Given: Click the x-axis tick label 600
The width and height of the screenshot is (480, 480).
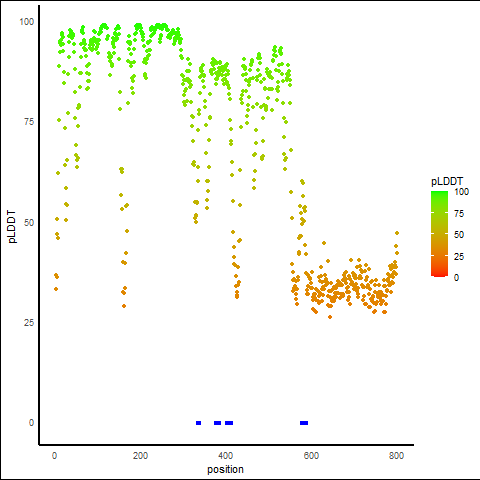Looking at the screenshot, I should (311, 456).
